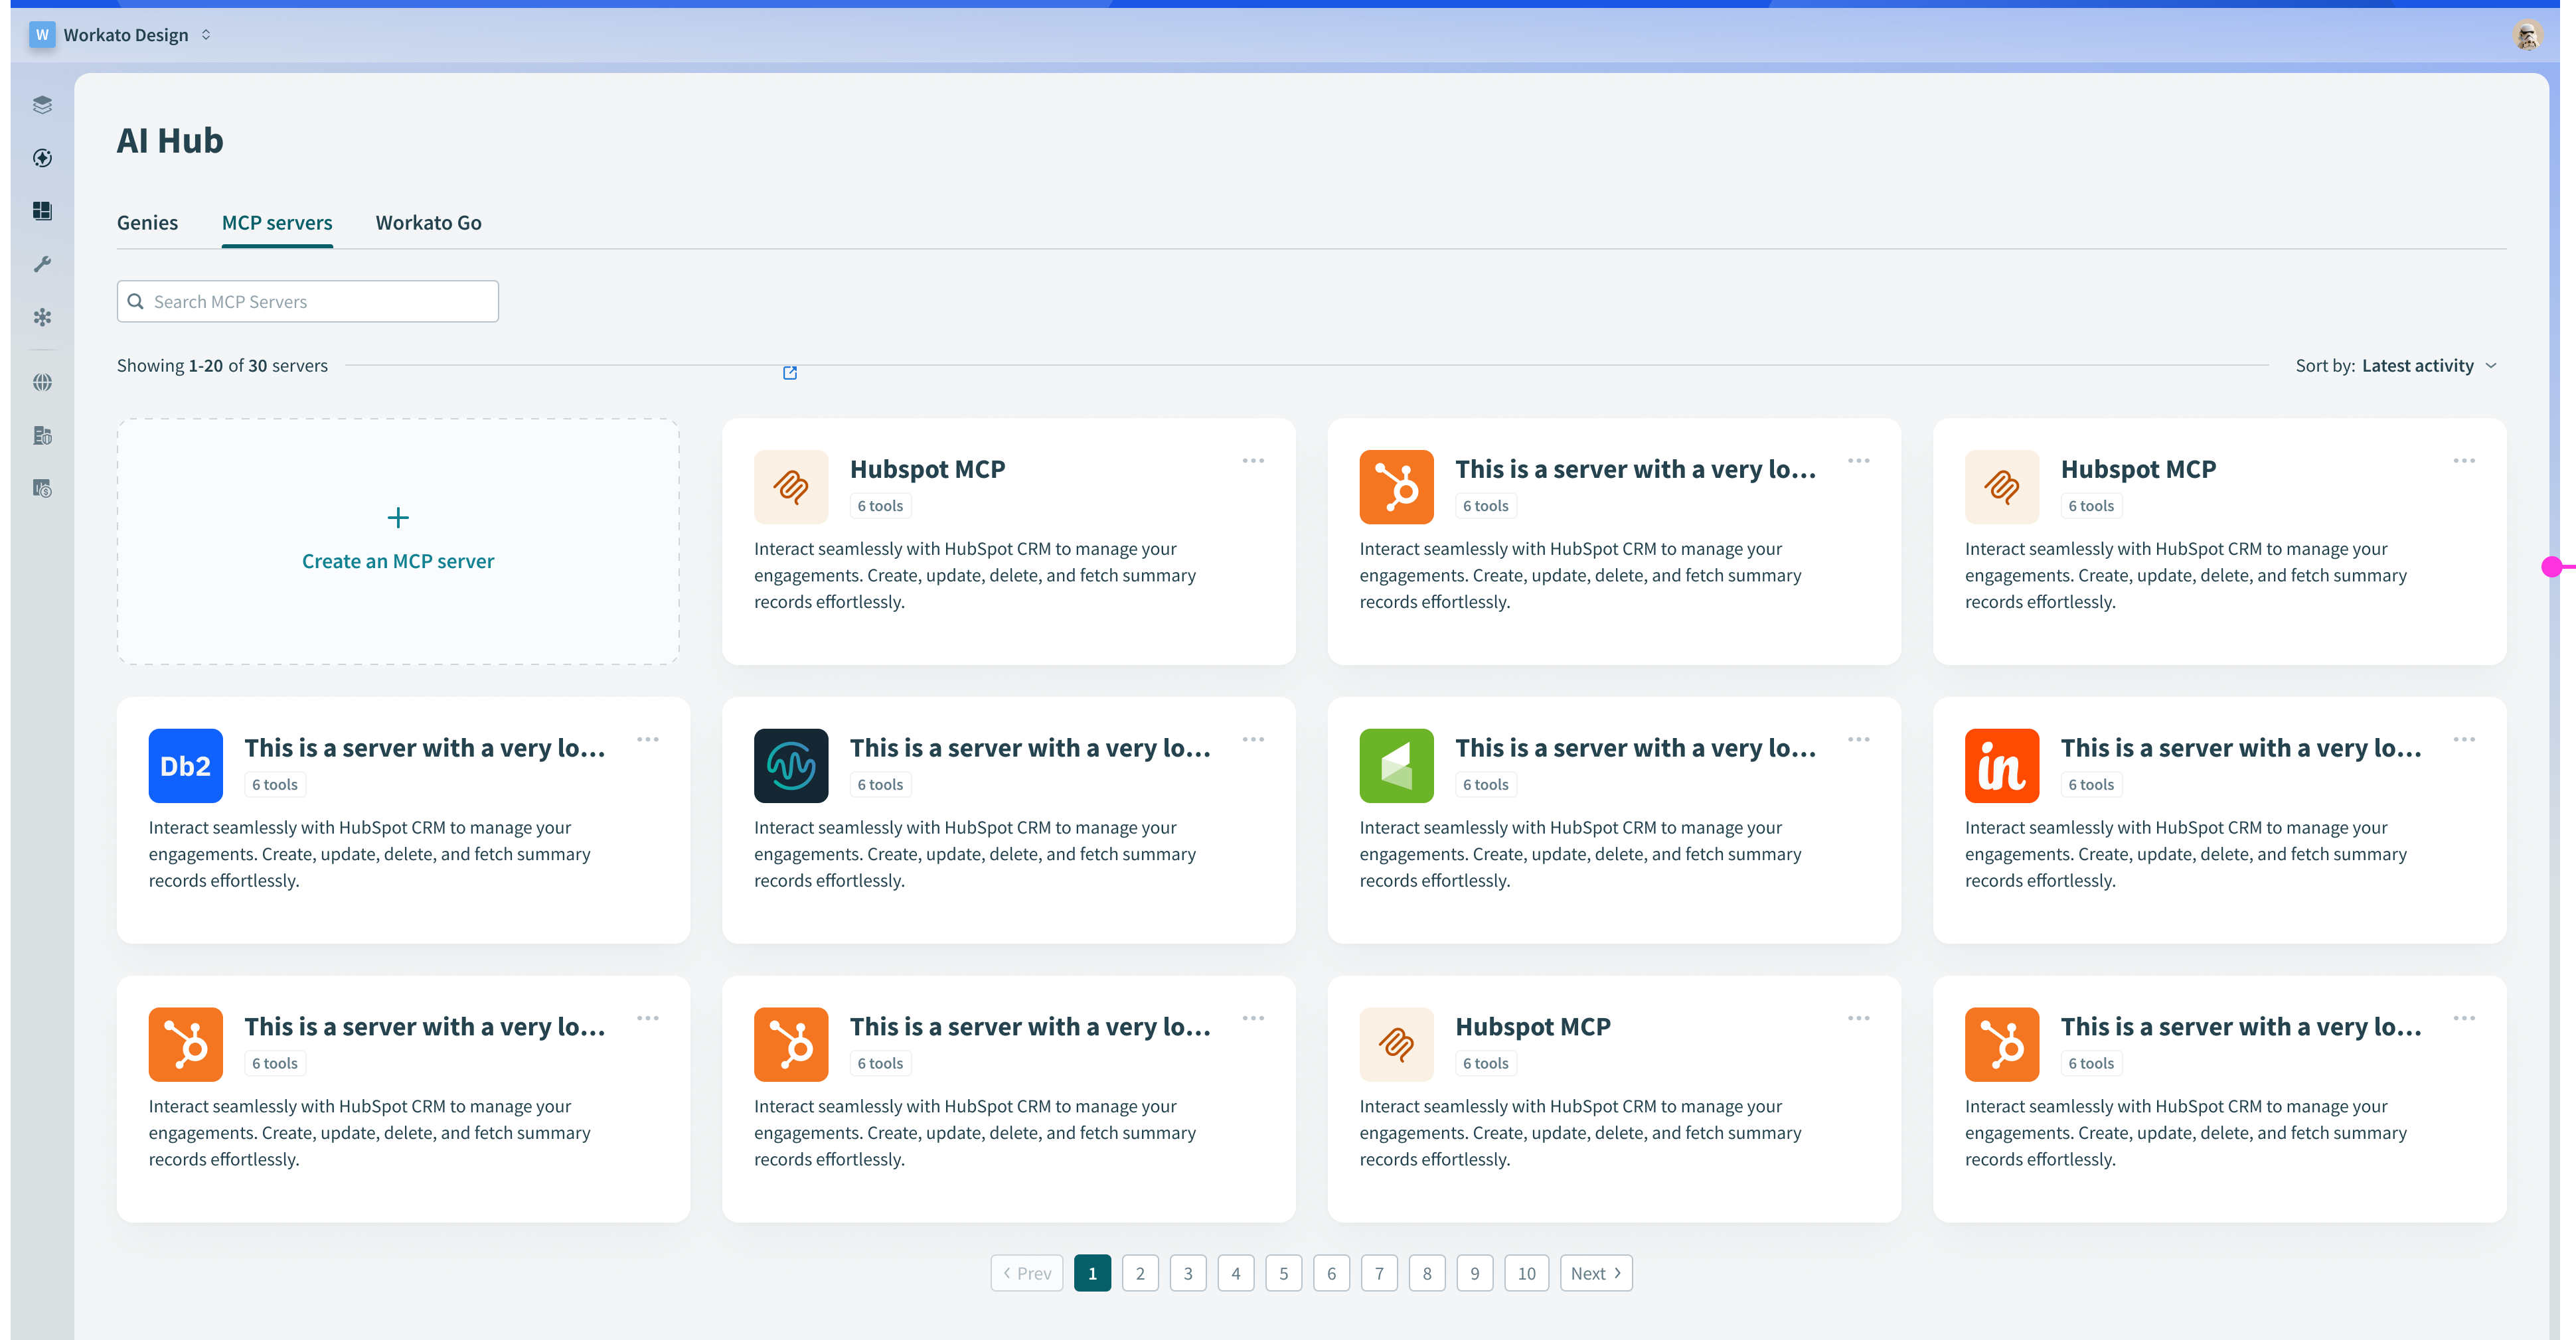The height and width of the screenshot is (1340, 2576).
Task: Click the AI Hub page heading
Action: click(170, 141)
